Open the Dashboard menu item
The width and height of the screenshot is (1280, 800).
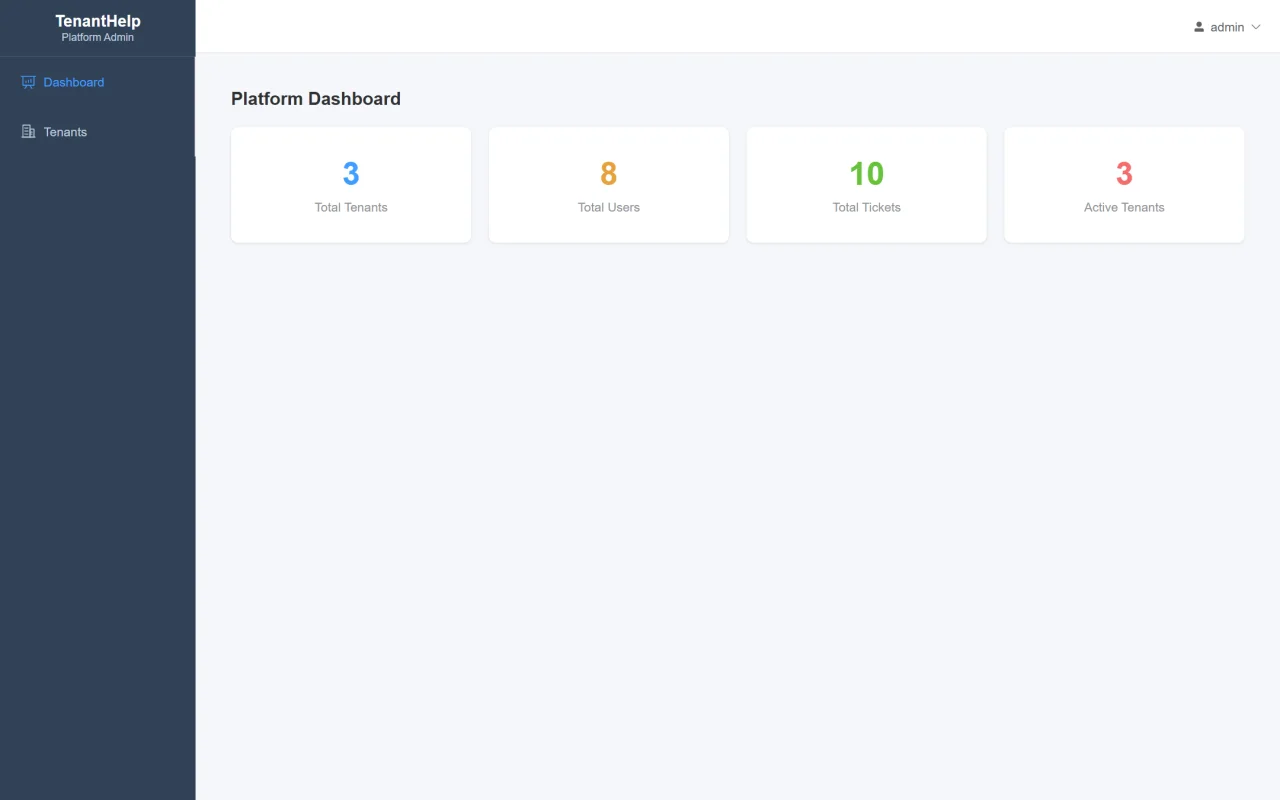pyautogui.click(x=97, y=82)
